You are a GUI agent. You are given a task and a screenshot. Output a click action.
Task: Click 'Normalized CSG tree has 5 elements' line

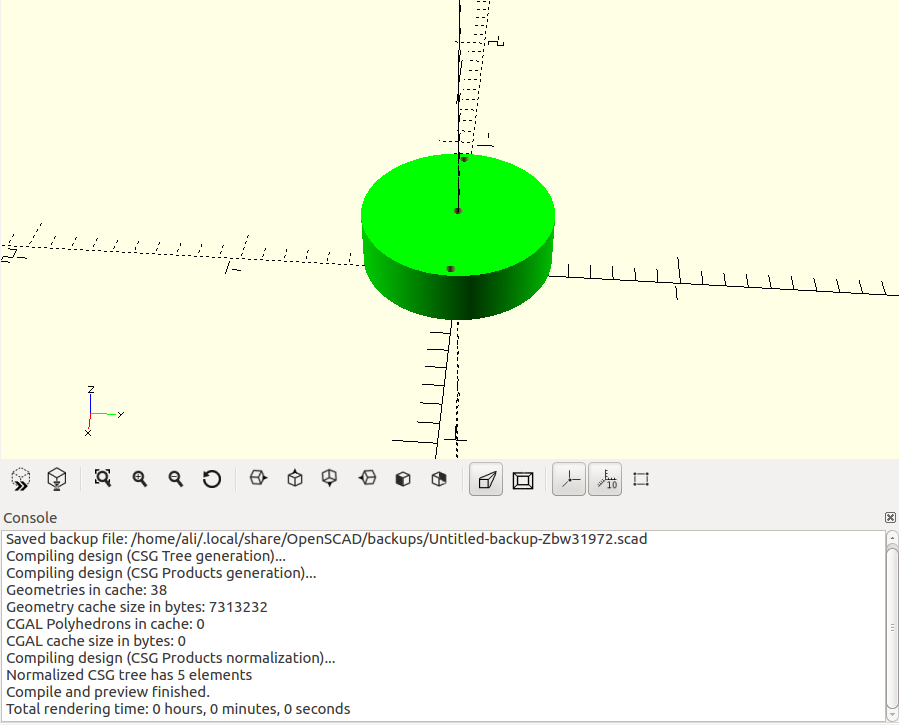(x=129, y=675)
